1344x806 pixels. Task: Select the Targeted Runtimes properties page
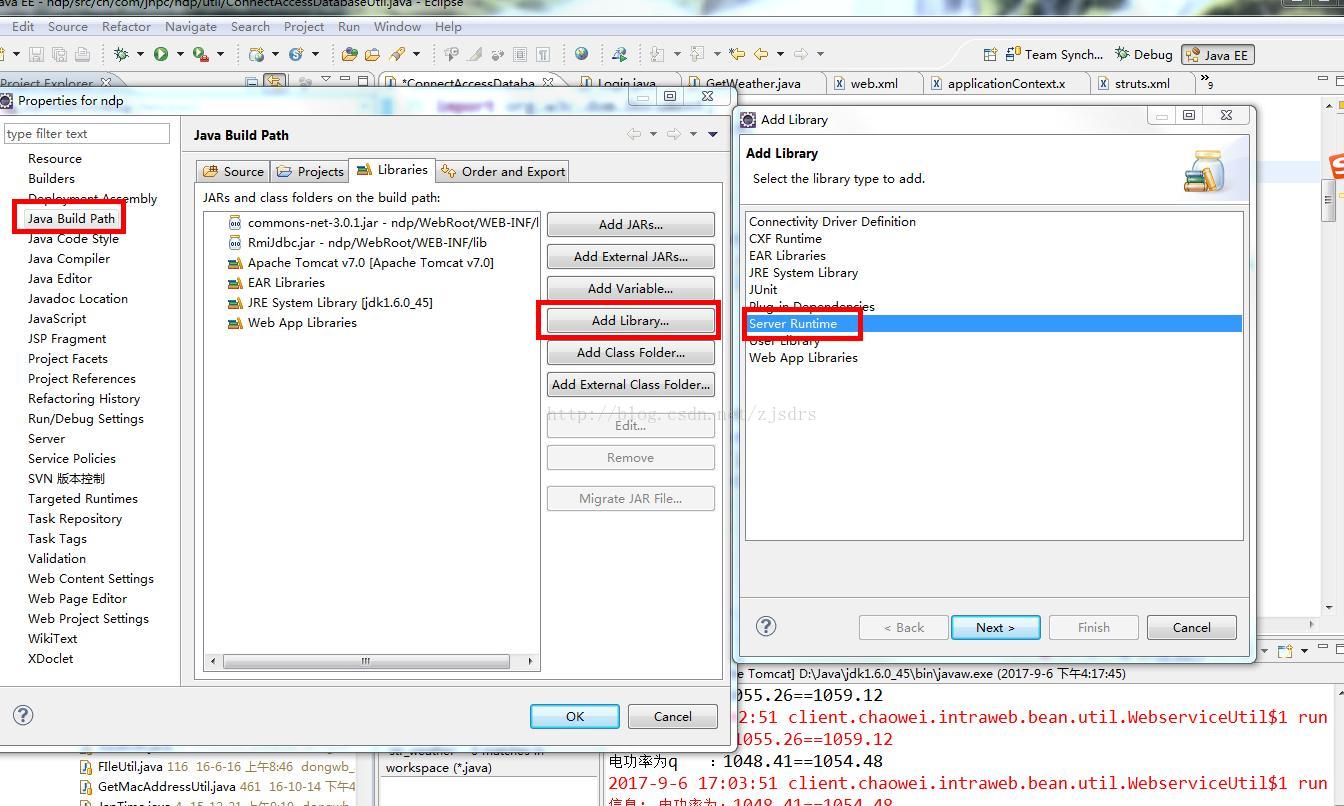click(x=83, y=498)
